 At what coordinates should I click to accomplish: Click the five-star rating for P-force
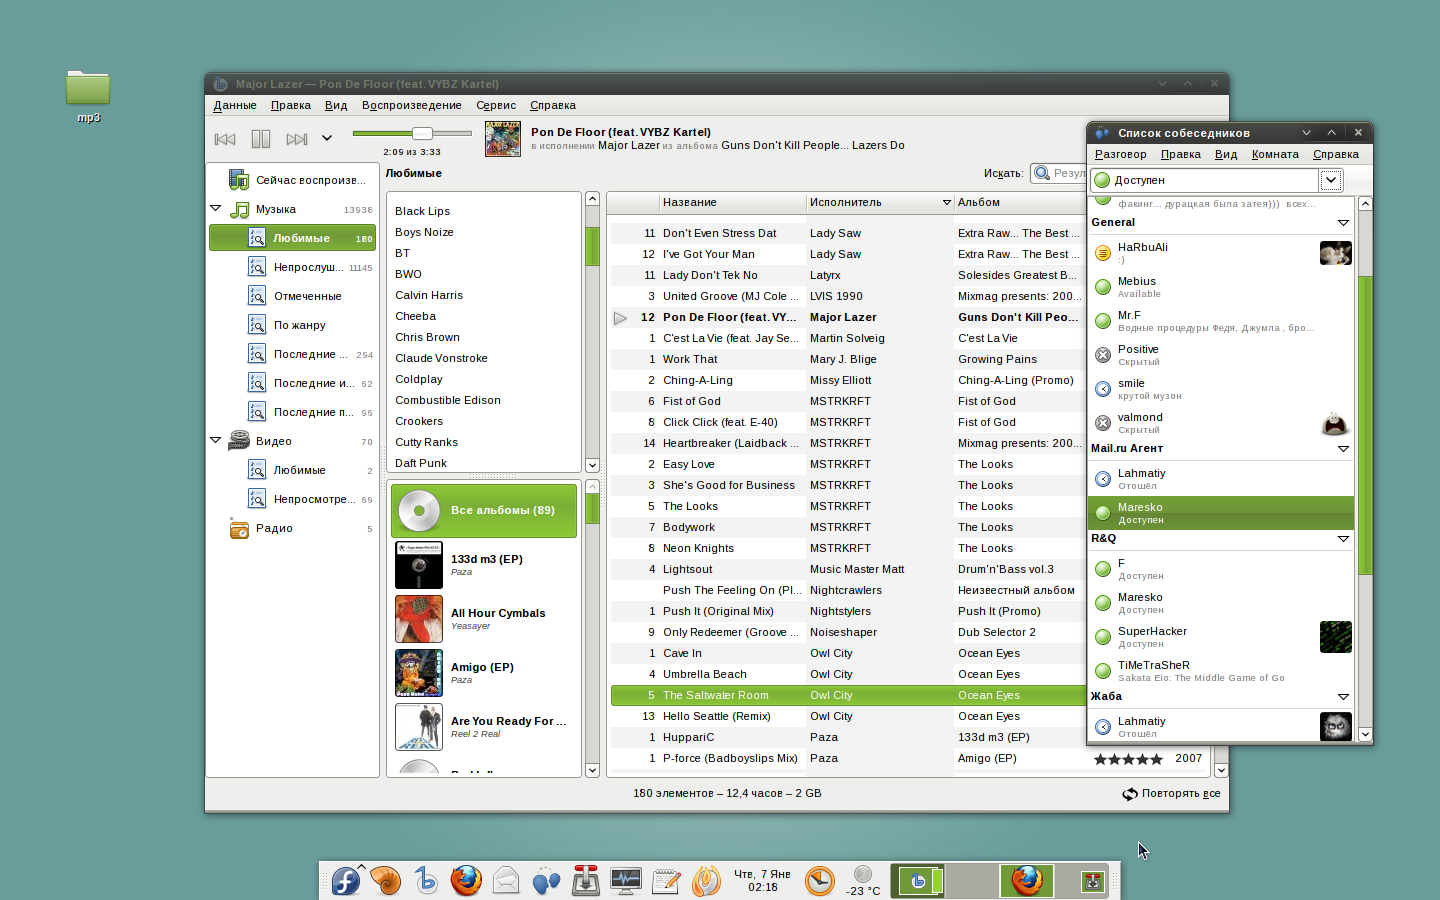click(x=1128, y=759)
